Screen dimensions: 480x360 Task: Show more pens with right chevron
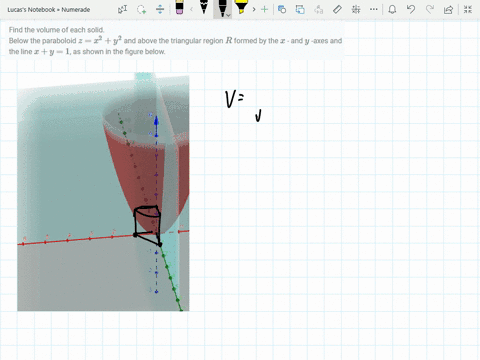point(254,9)
